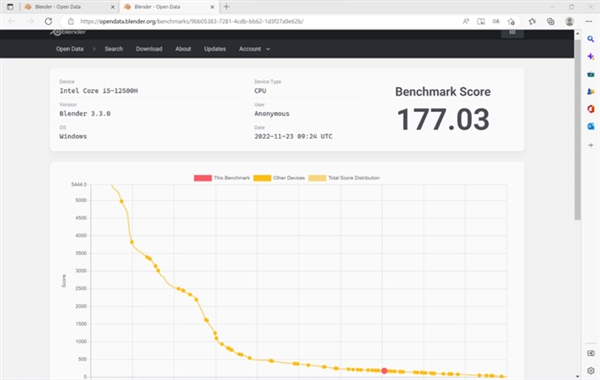600x380 pixels.
Task: Open the Updates page
Action: click(x=215, y=49)
